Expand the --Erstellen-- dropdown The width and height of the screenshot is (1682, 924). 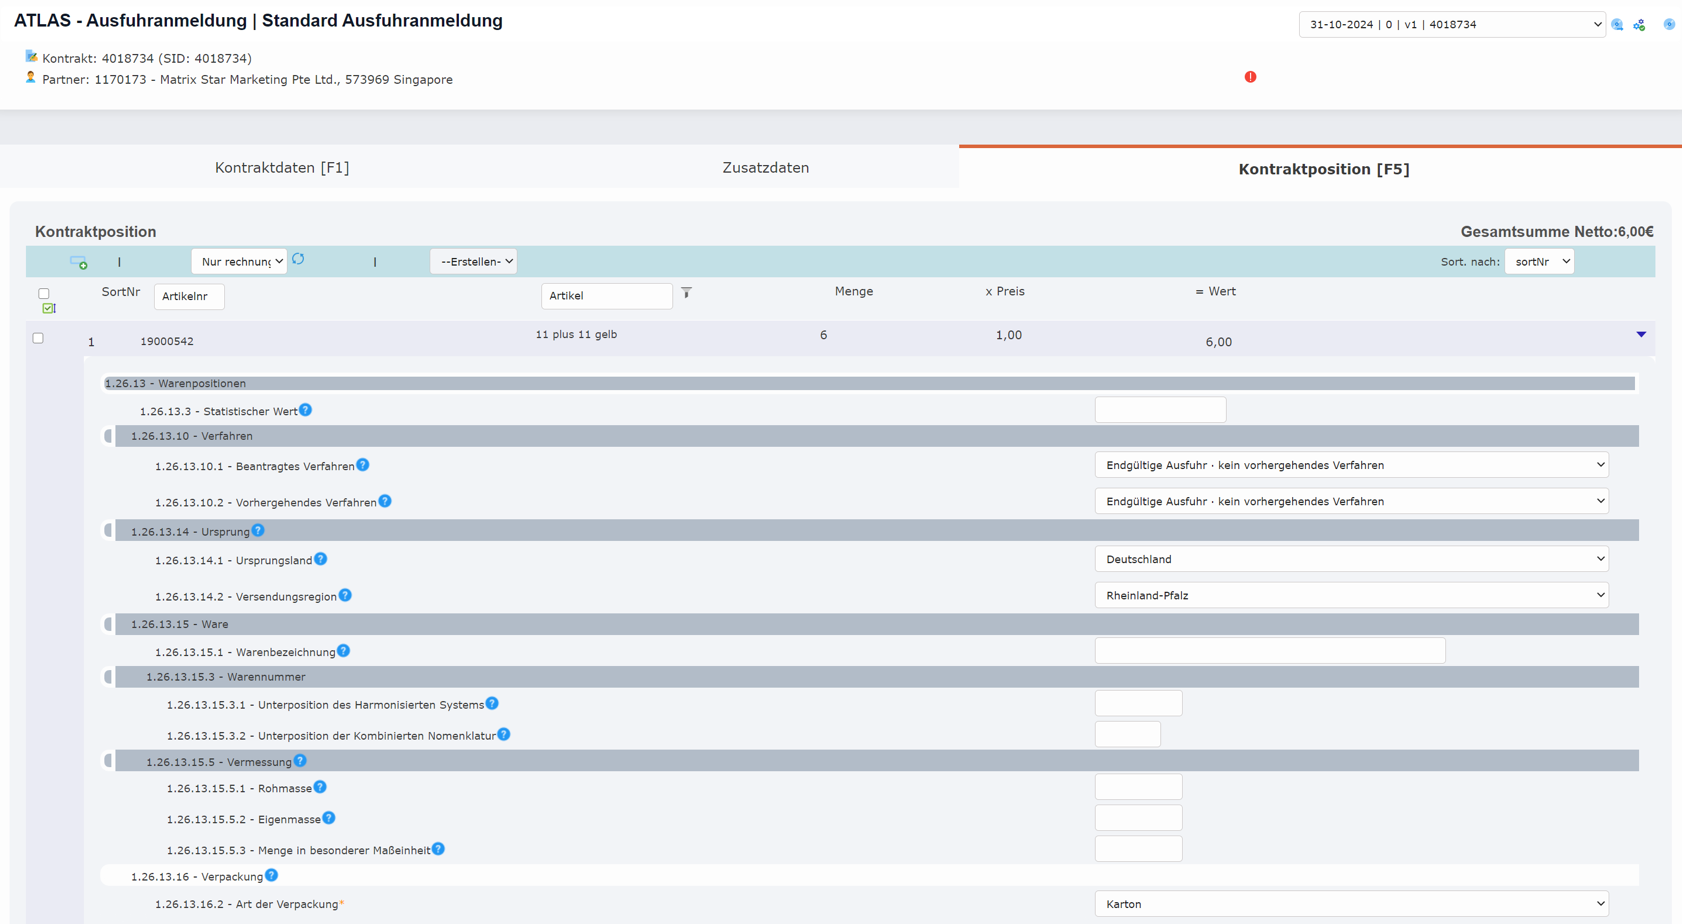(x=473, y=262)
